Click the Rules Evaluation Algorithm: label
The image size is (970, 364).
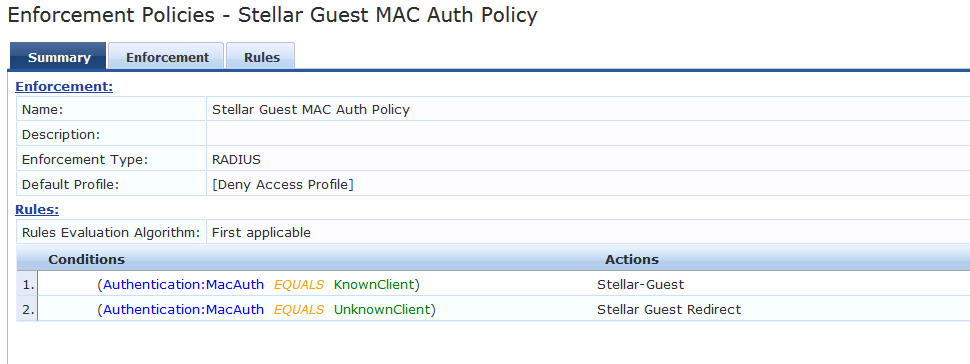click(111, 233)
